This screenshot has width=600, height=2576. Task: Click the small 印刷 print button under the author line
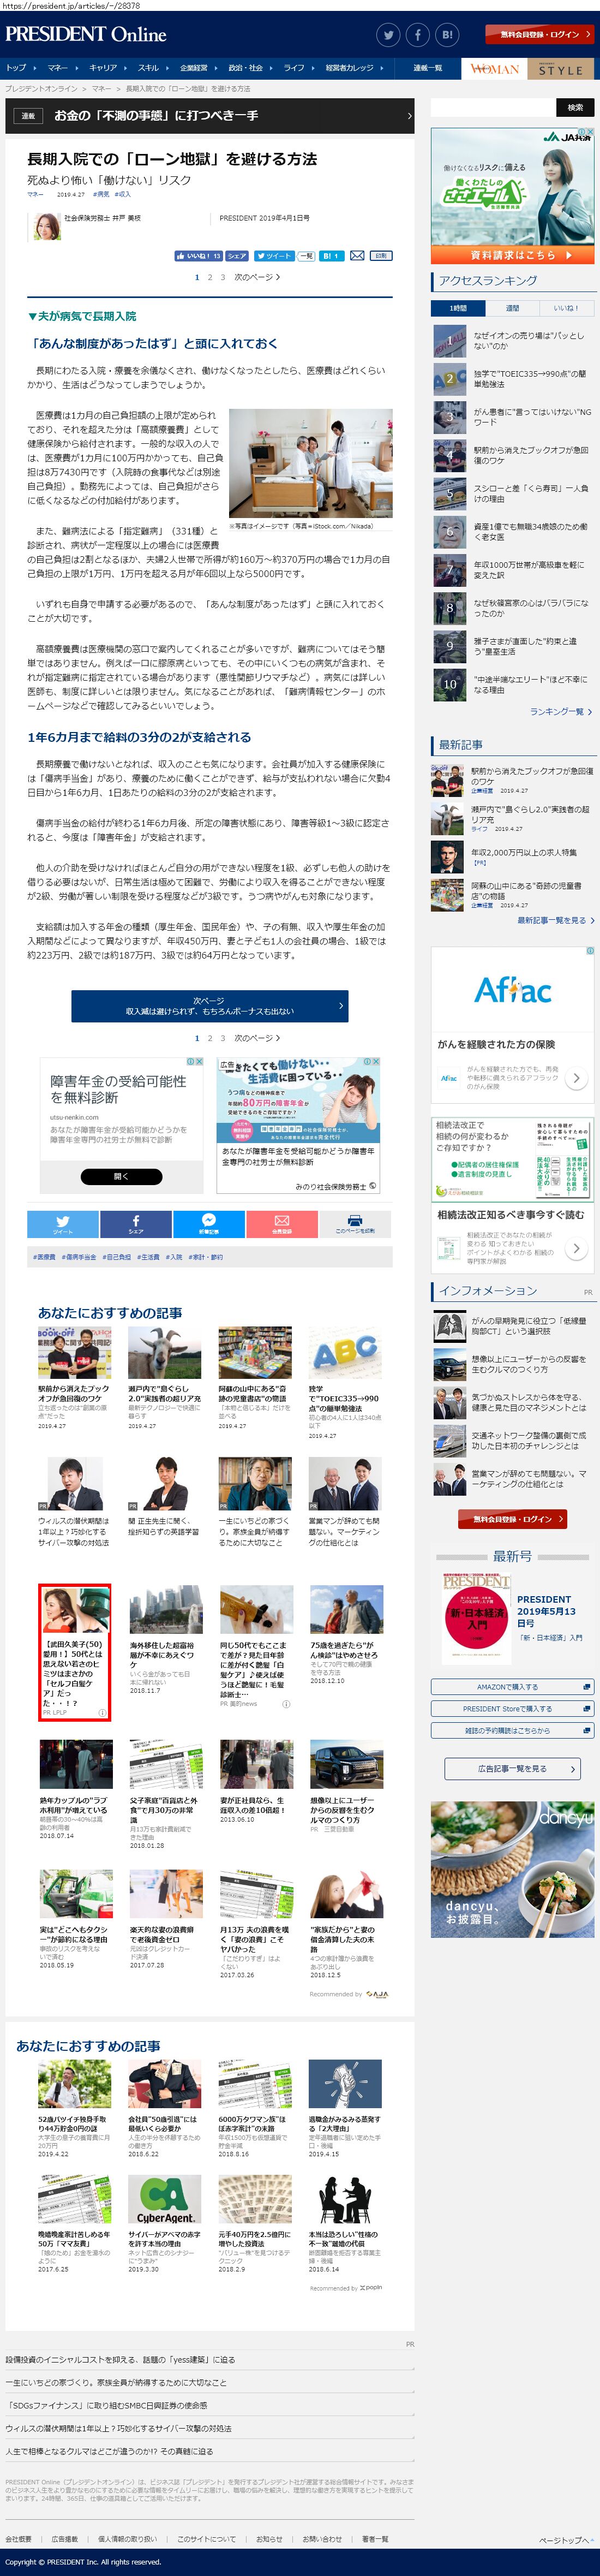pyautogui.click(x=381, y=256)
